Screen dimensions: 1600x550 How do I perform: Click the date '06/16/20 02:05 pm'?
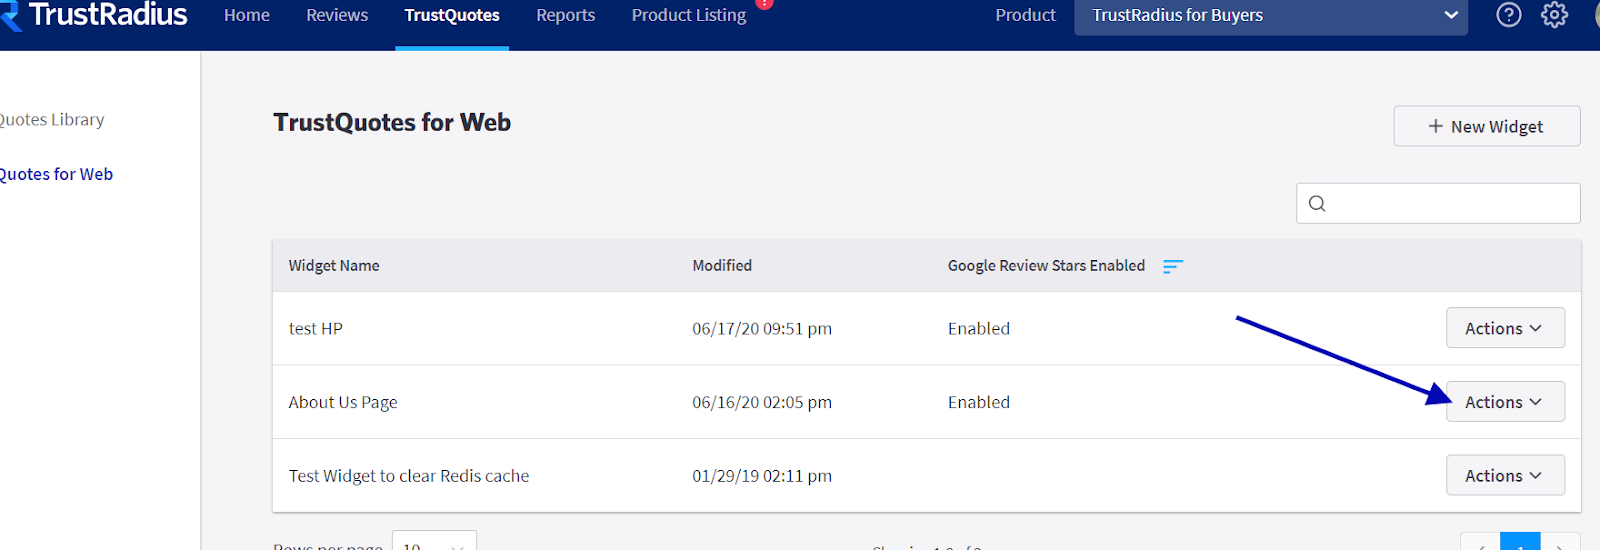click(x=762, y=403)
